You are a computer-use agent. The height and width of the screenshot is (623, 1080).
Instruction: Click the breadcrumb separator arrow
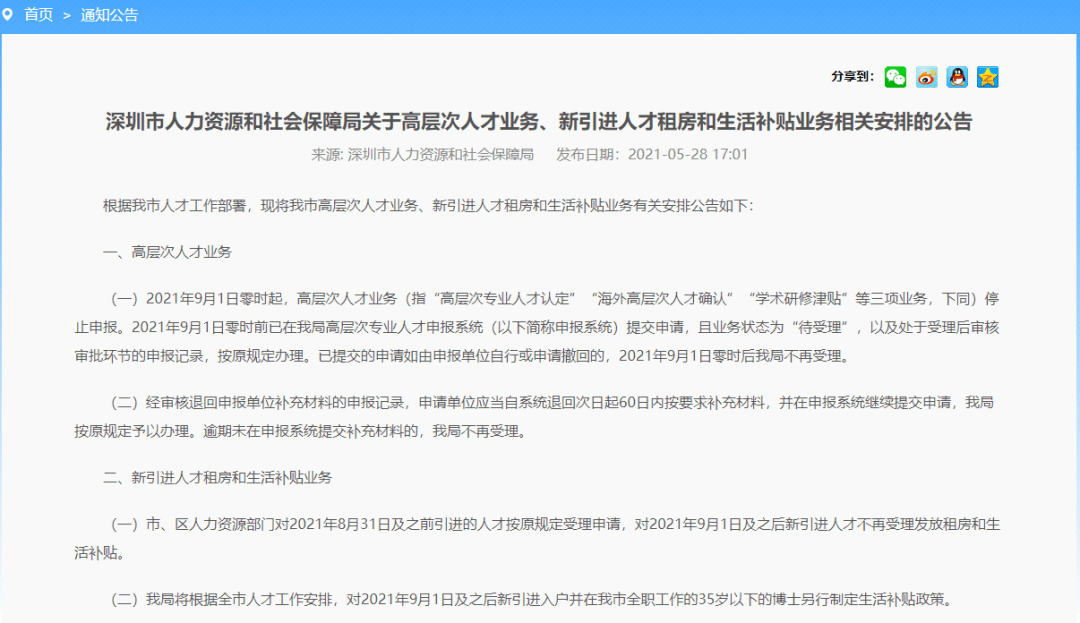pos(67,15)
